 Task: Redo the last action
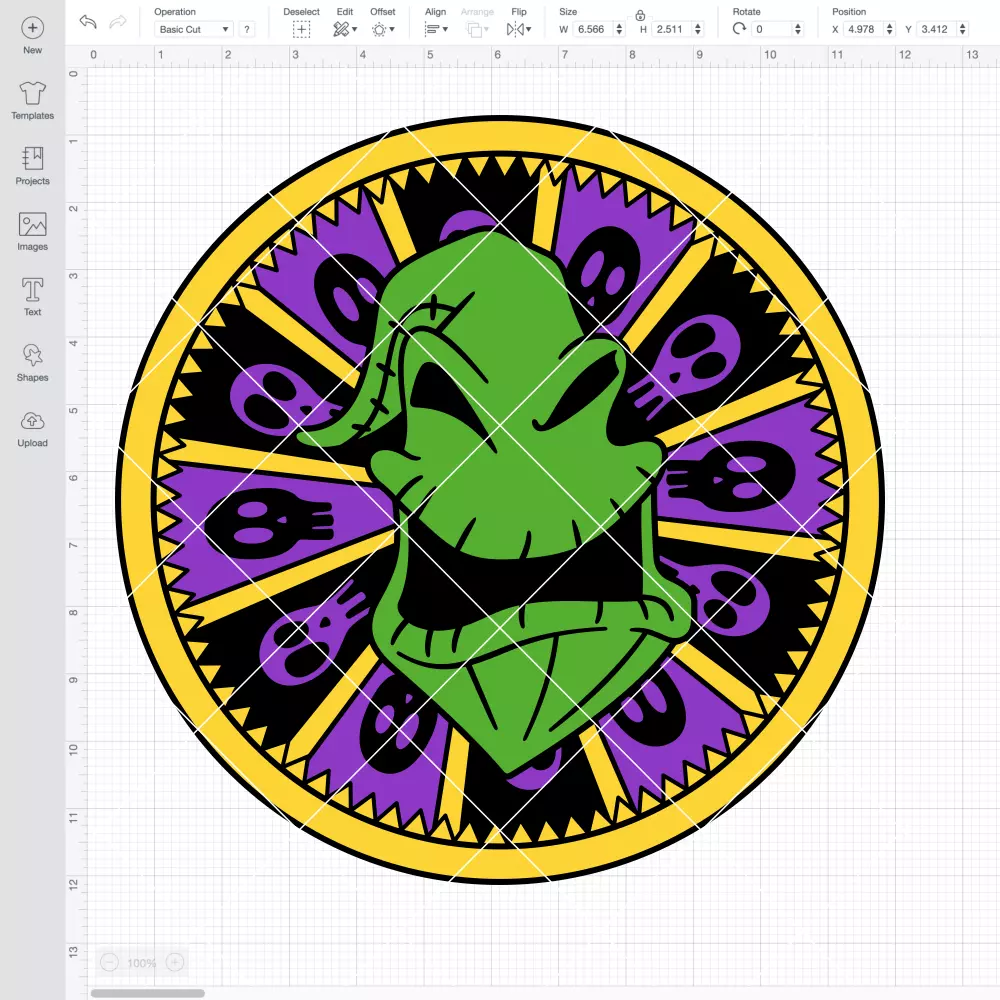(x=117, y=22)
